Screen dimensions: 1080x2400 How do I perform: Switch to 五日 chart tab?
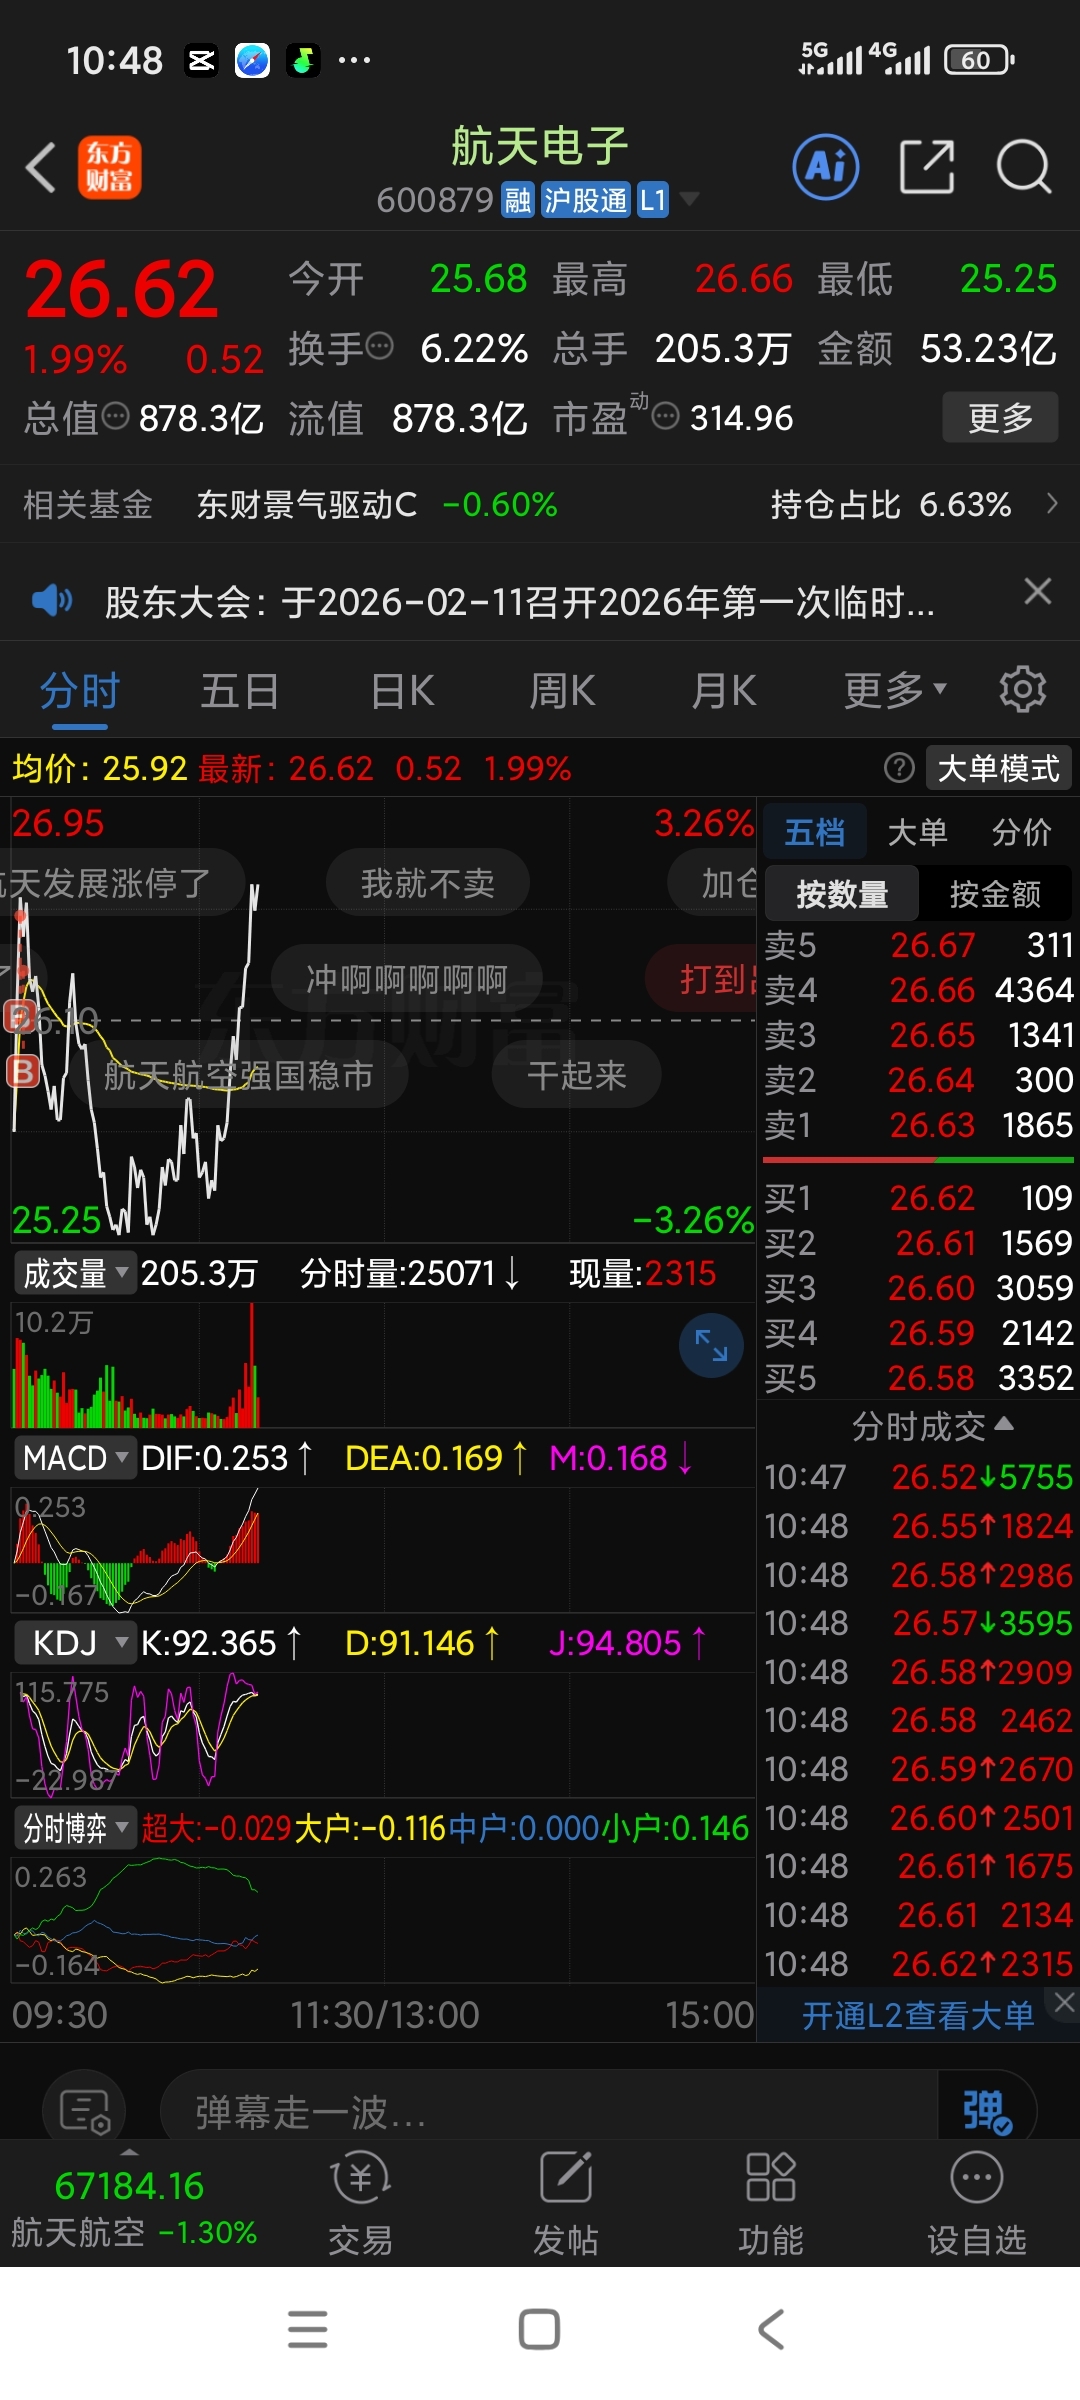[x=240, y=690]
